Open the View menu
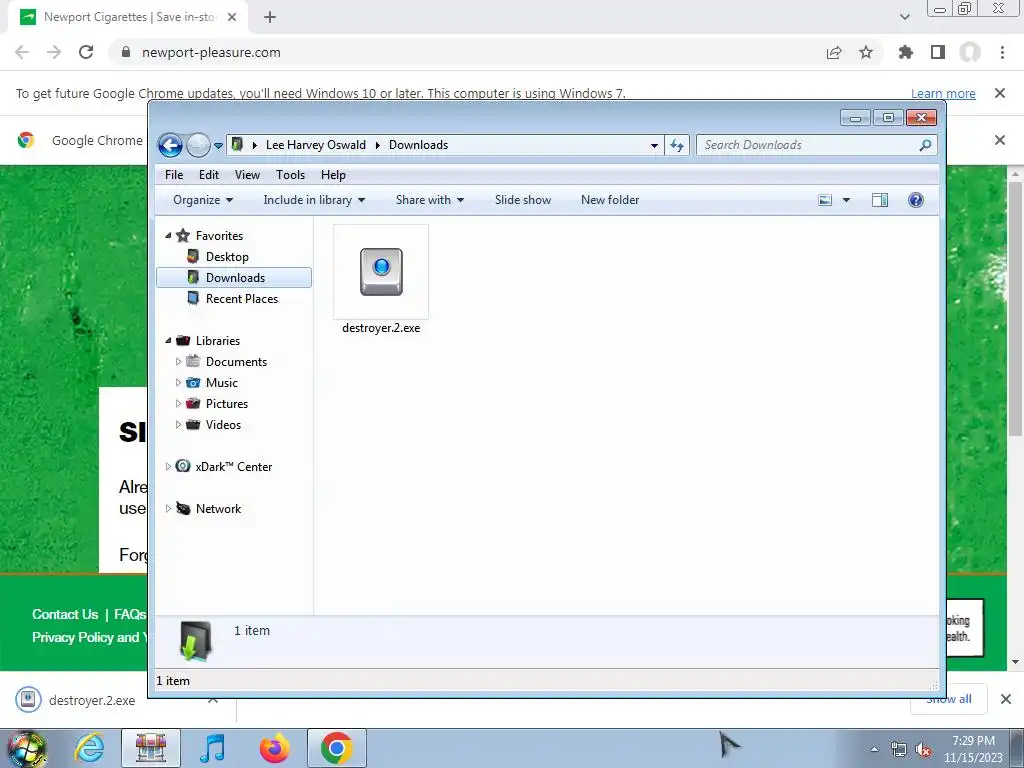1024x768 pixels. click(248, 175)
